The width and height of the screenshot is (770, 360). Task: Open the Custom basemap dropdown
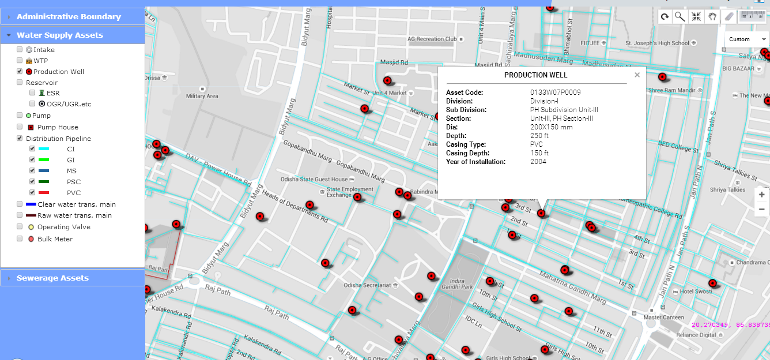point(747,39)
